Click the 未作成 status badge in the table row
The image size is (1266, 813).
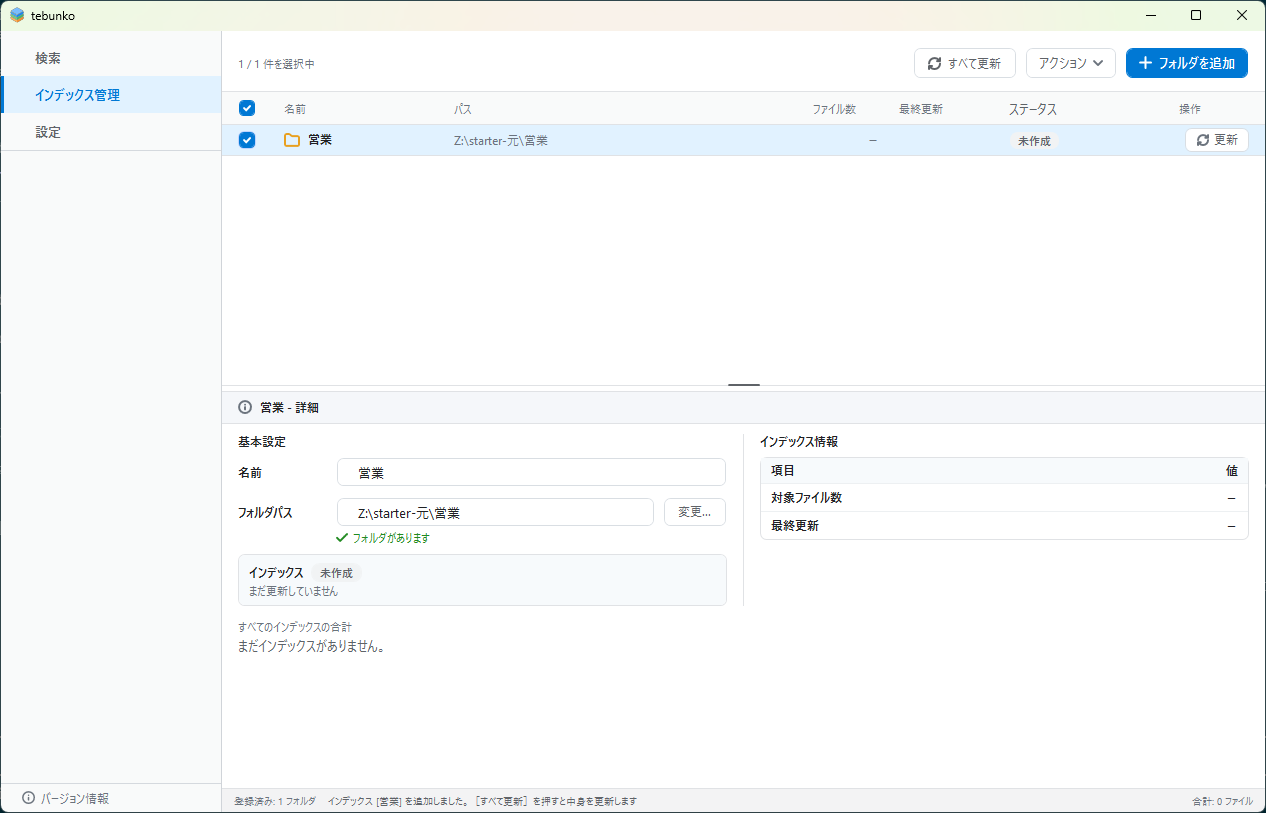pyautogui.click(x=1034, y=141)
